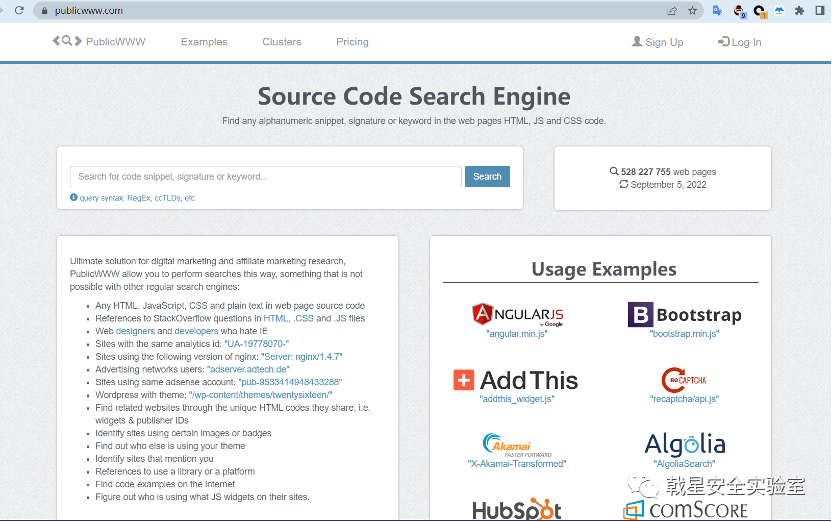Open "pub-9533414948433288" adsense link

(x=290, y=382)
